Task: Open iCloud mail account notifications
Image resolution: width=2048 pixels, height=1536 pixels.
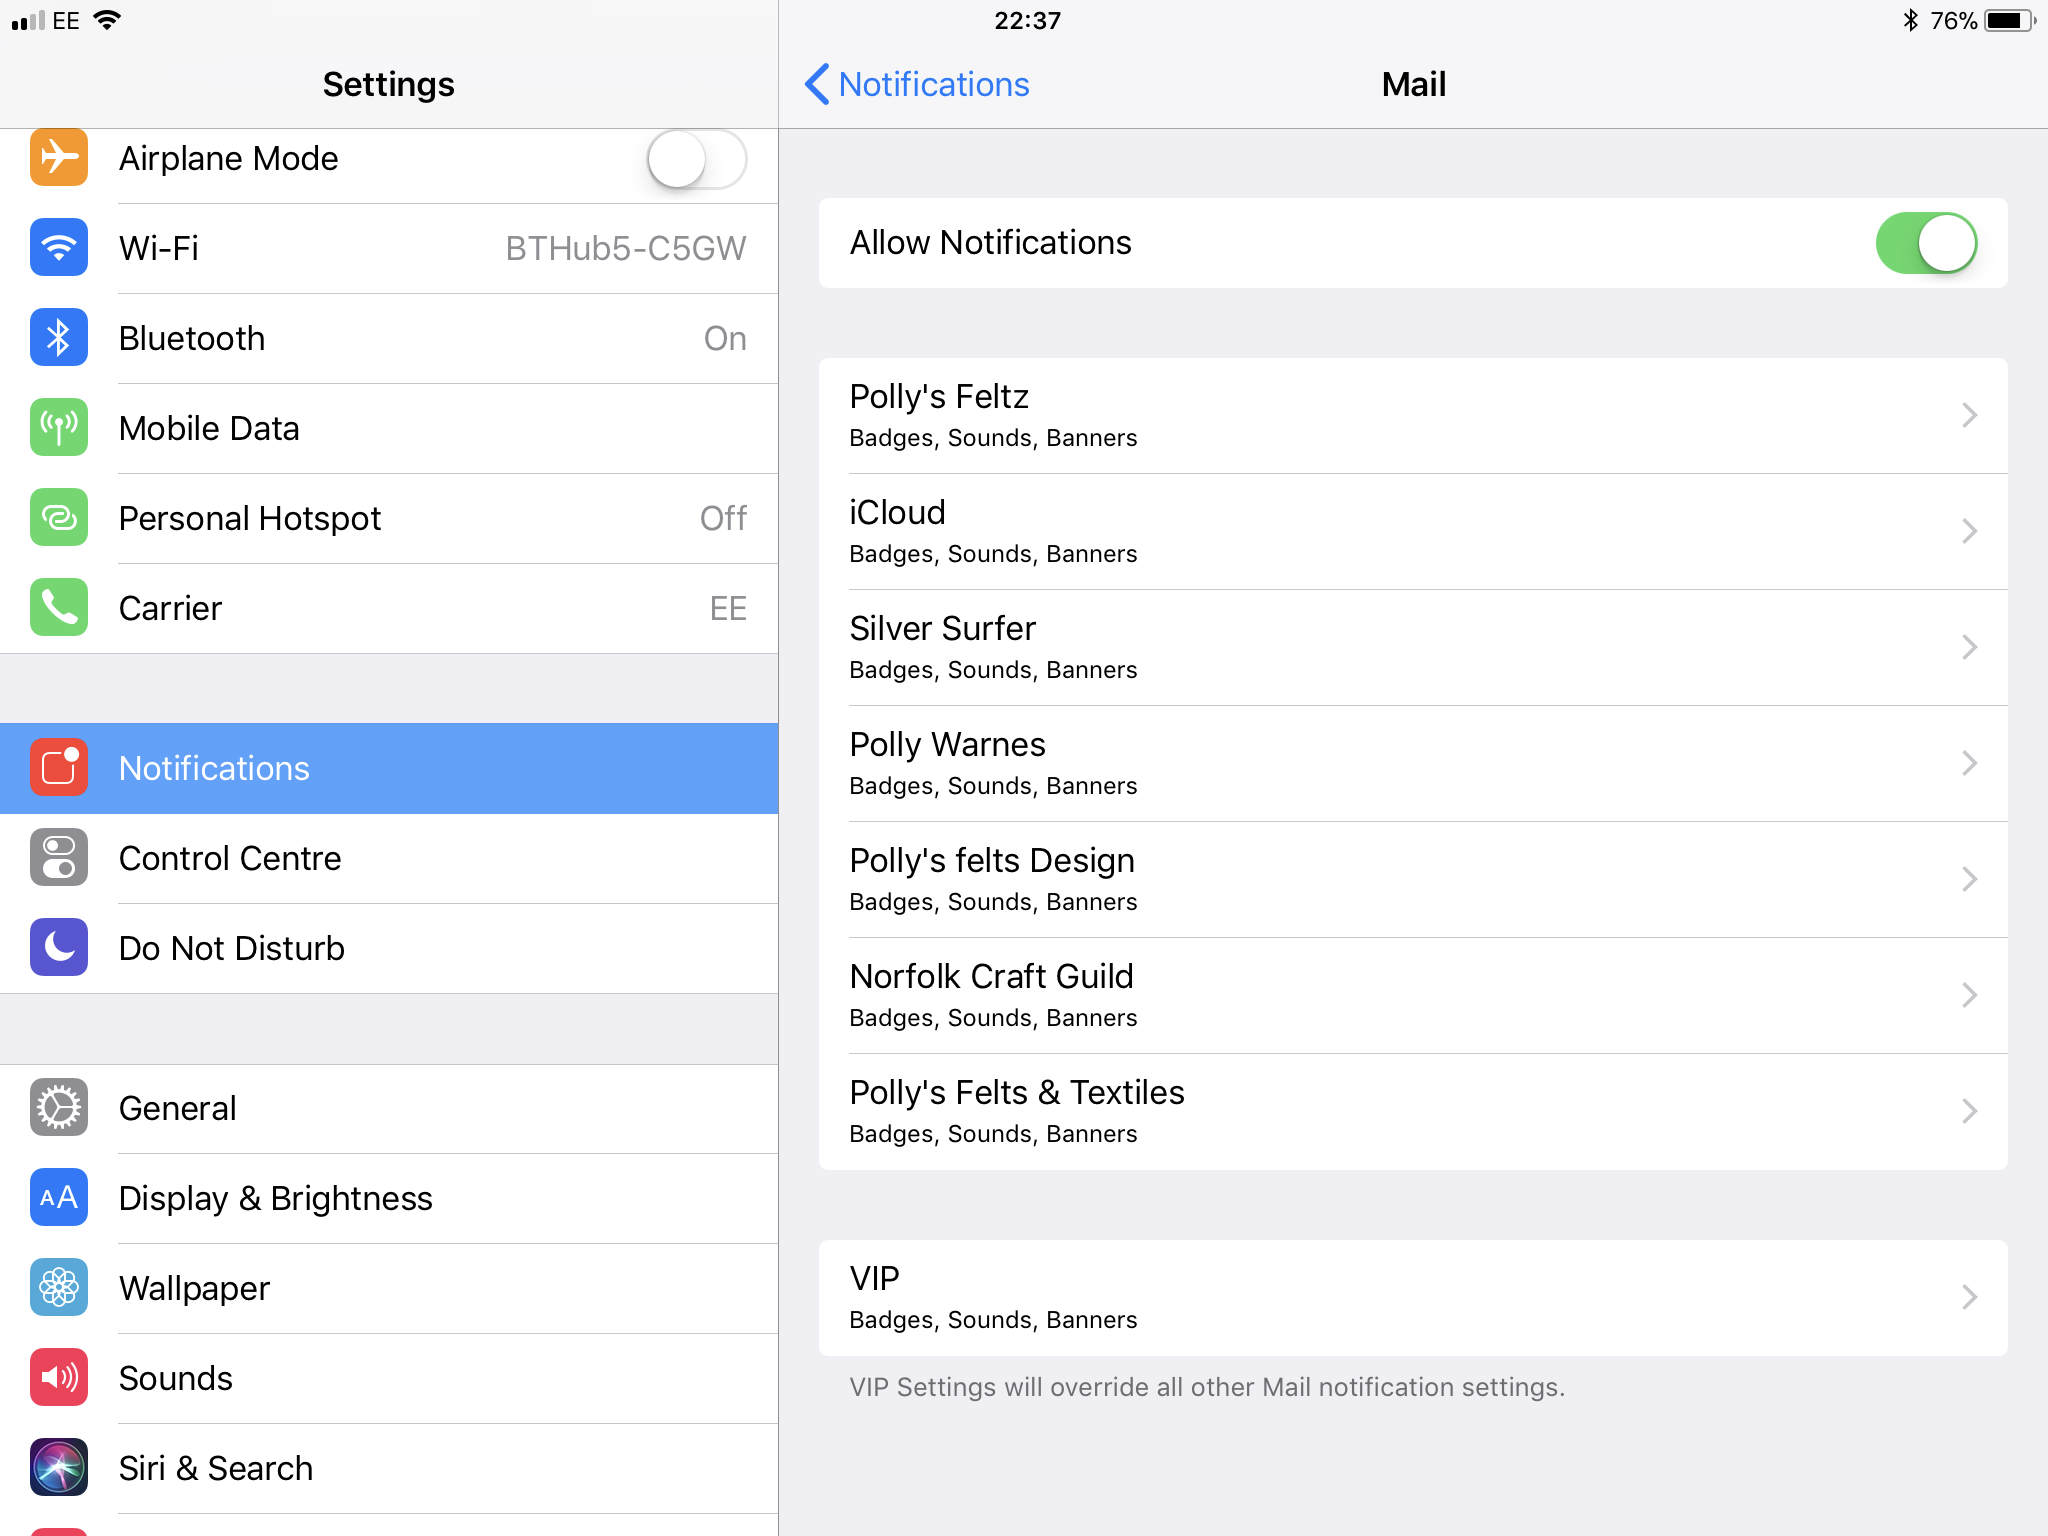Action: click(1412, 531)
